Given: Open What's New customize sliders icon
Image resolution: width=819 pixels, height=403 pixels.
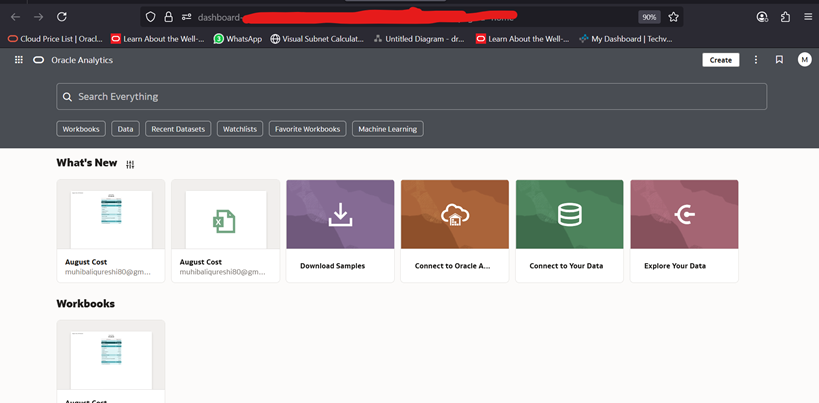Looking at the screenshot, I should (130, 164).
